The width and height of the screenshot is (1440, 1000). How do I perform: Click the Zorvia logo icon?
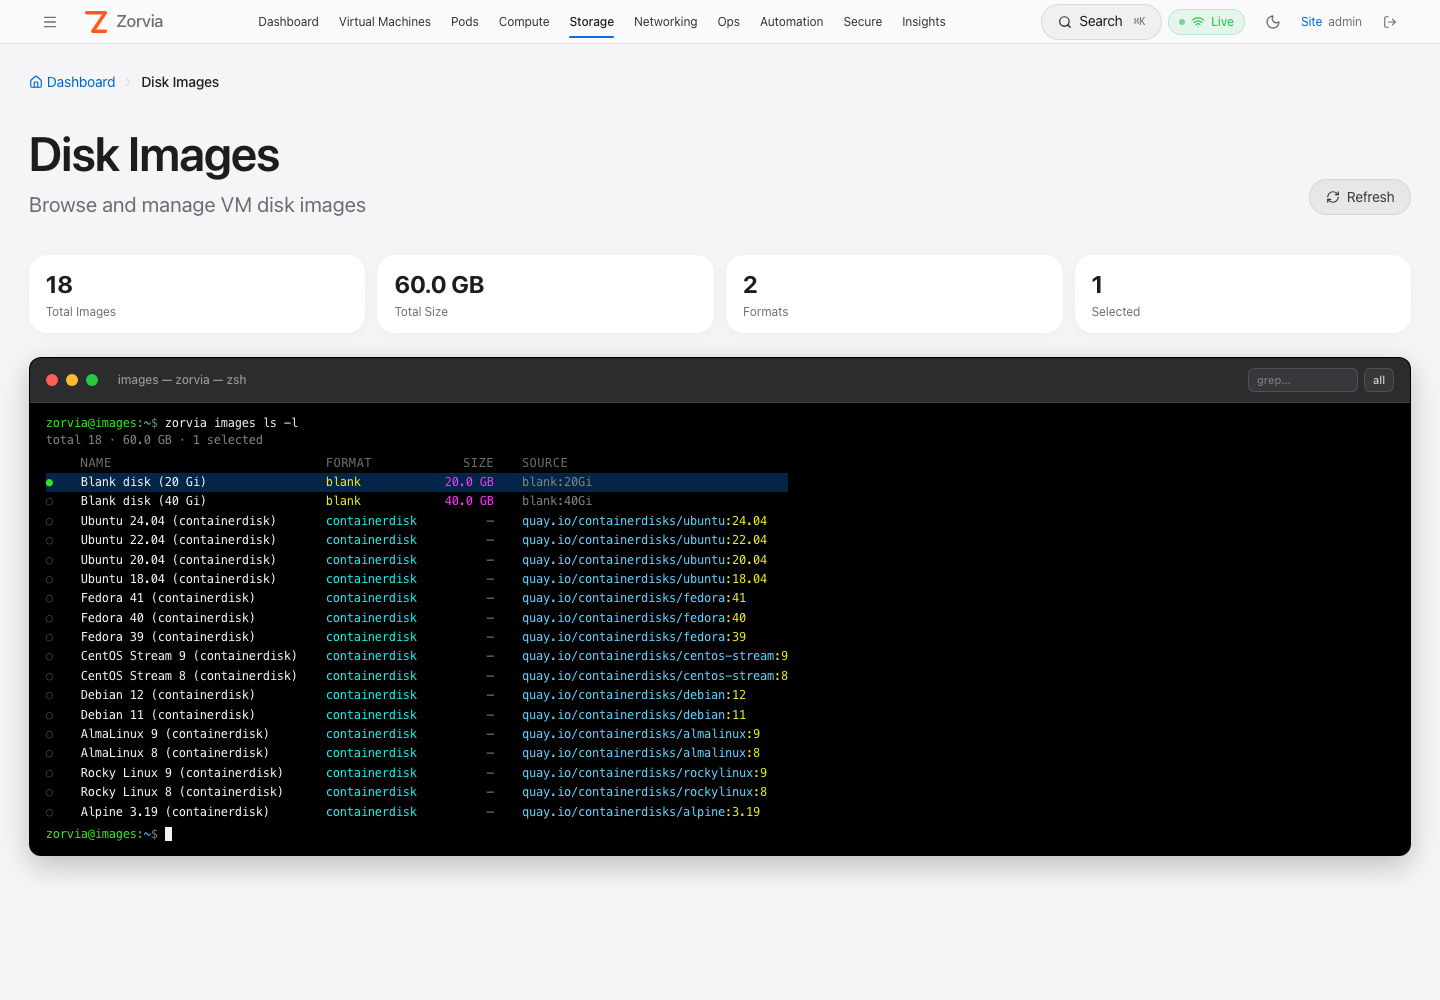coord(96,22)
